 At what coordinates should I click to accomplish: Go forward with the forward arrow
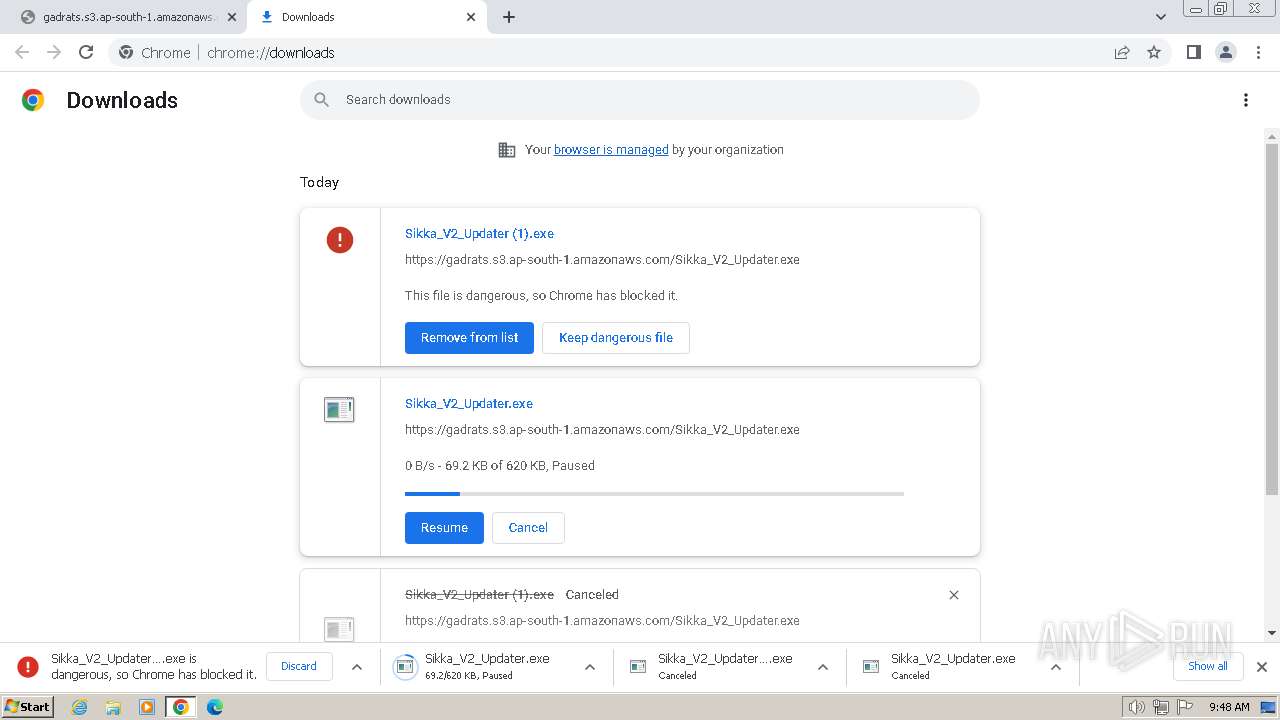point(54,52)
